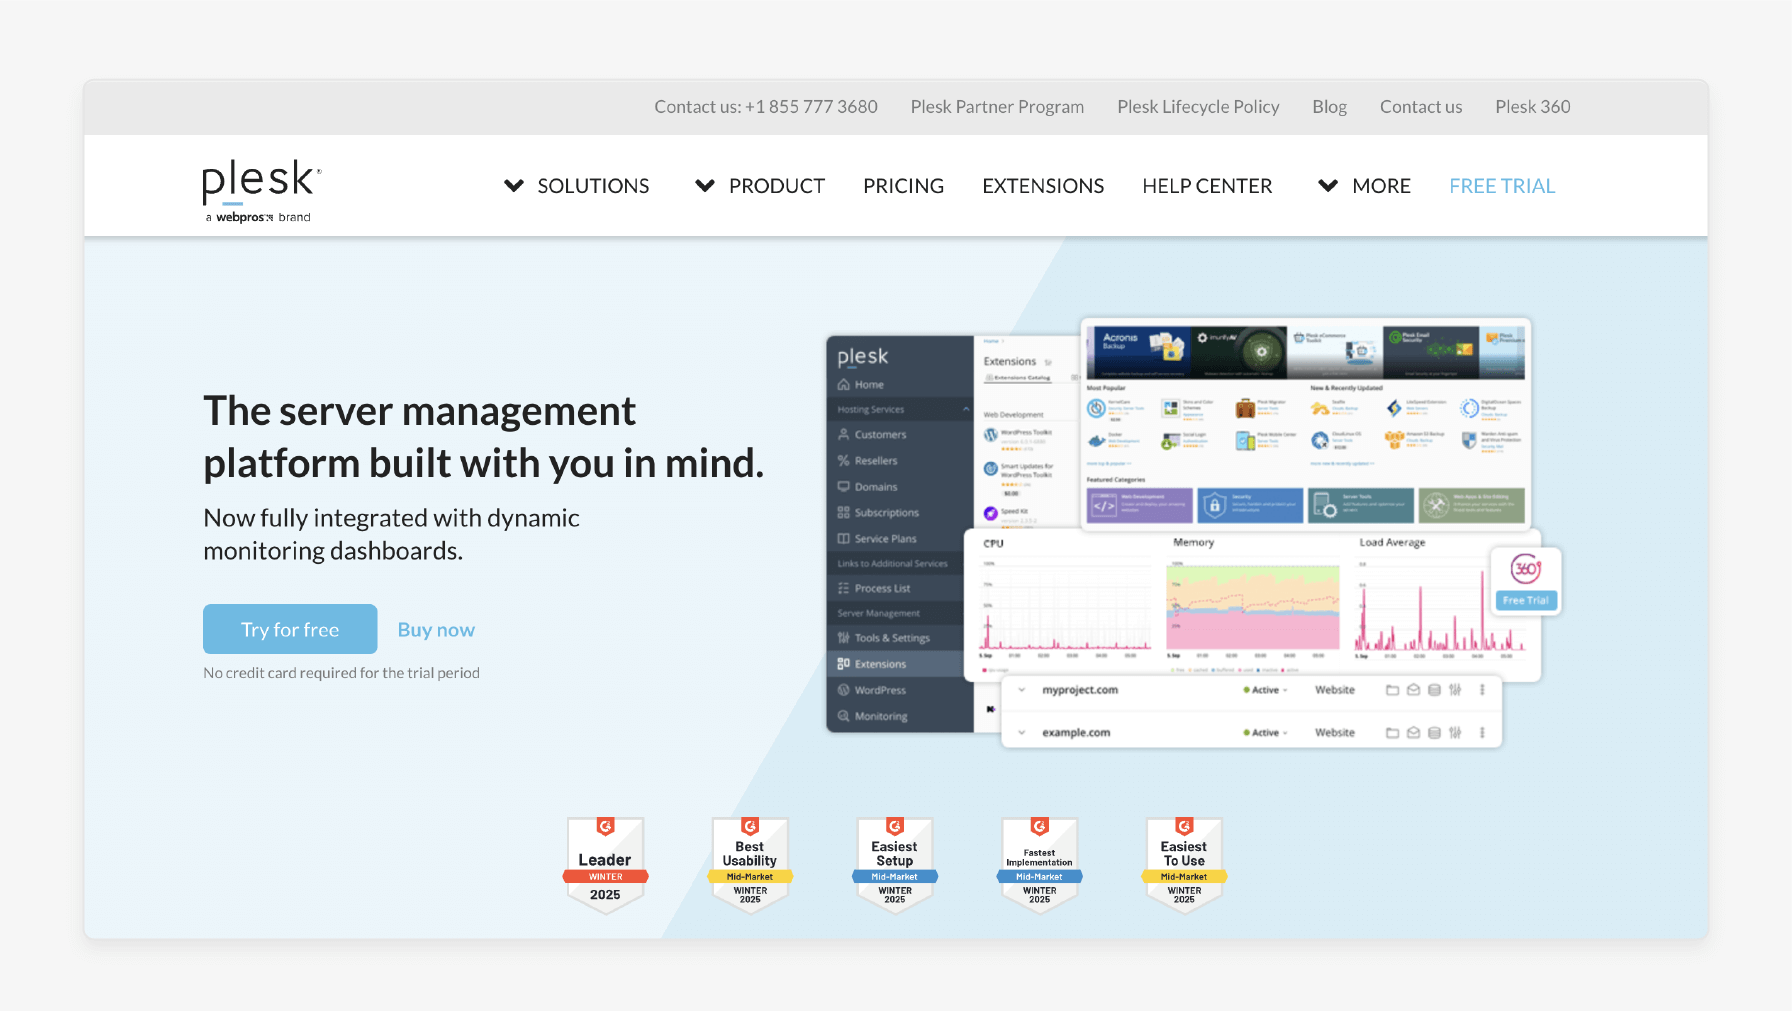This screenshot has width=1792, height=1011.
Task: Collapse the Hosting Services sidebar section
Action: 966,409
